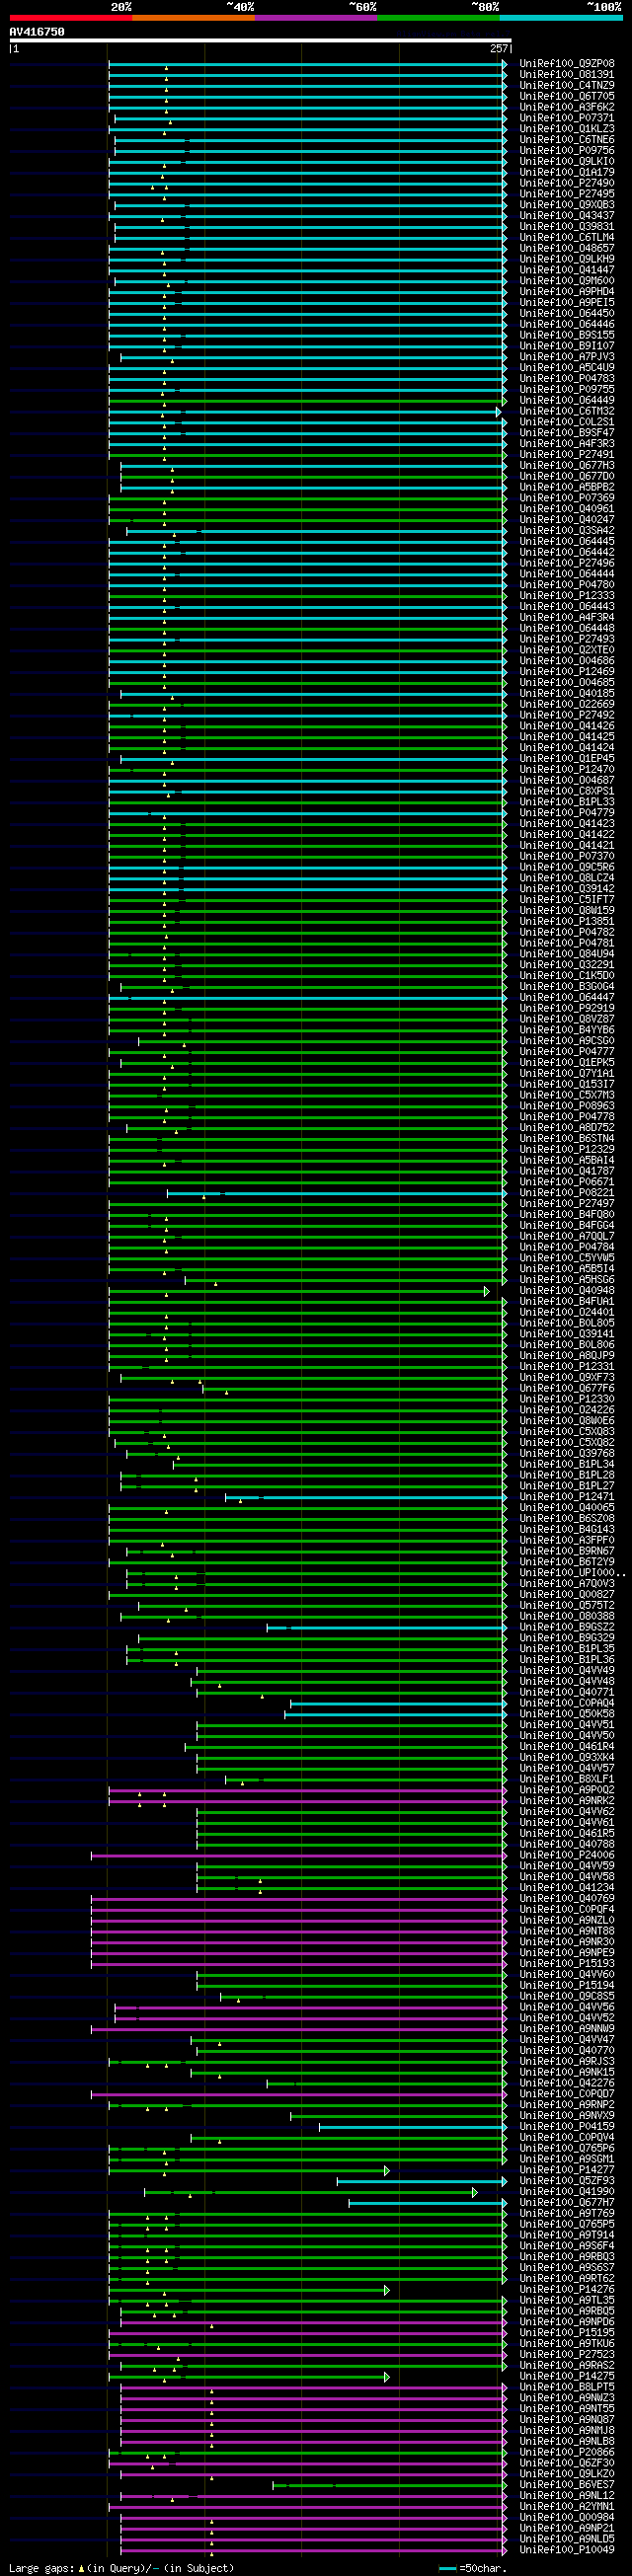The width and height of the screenshot is (632, 2576).
Task: Click label UniRef100_Q9LKH9
Action: coord(567,259)
